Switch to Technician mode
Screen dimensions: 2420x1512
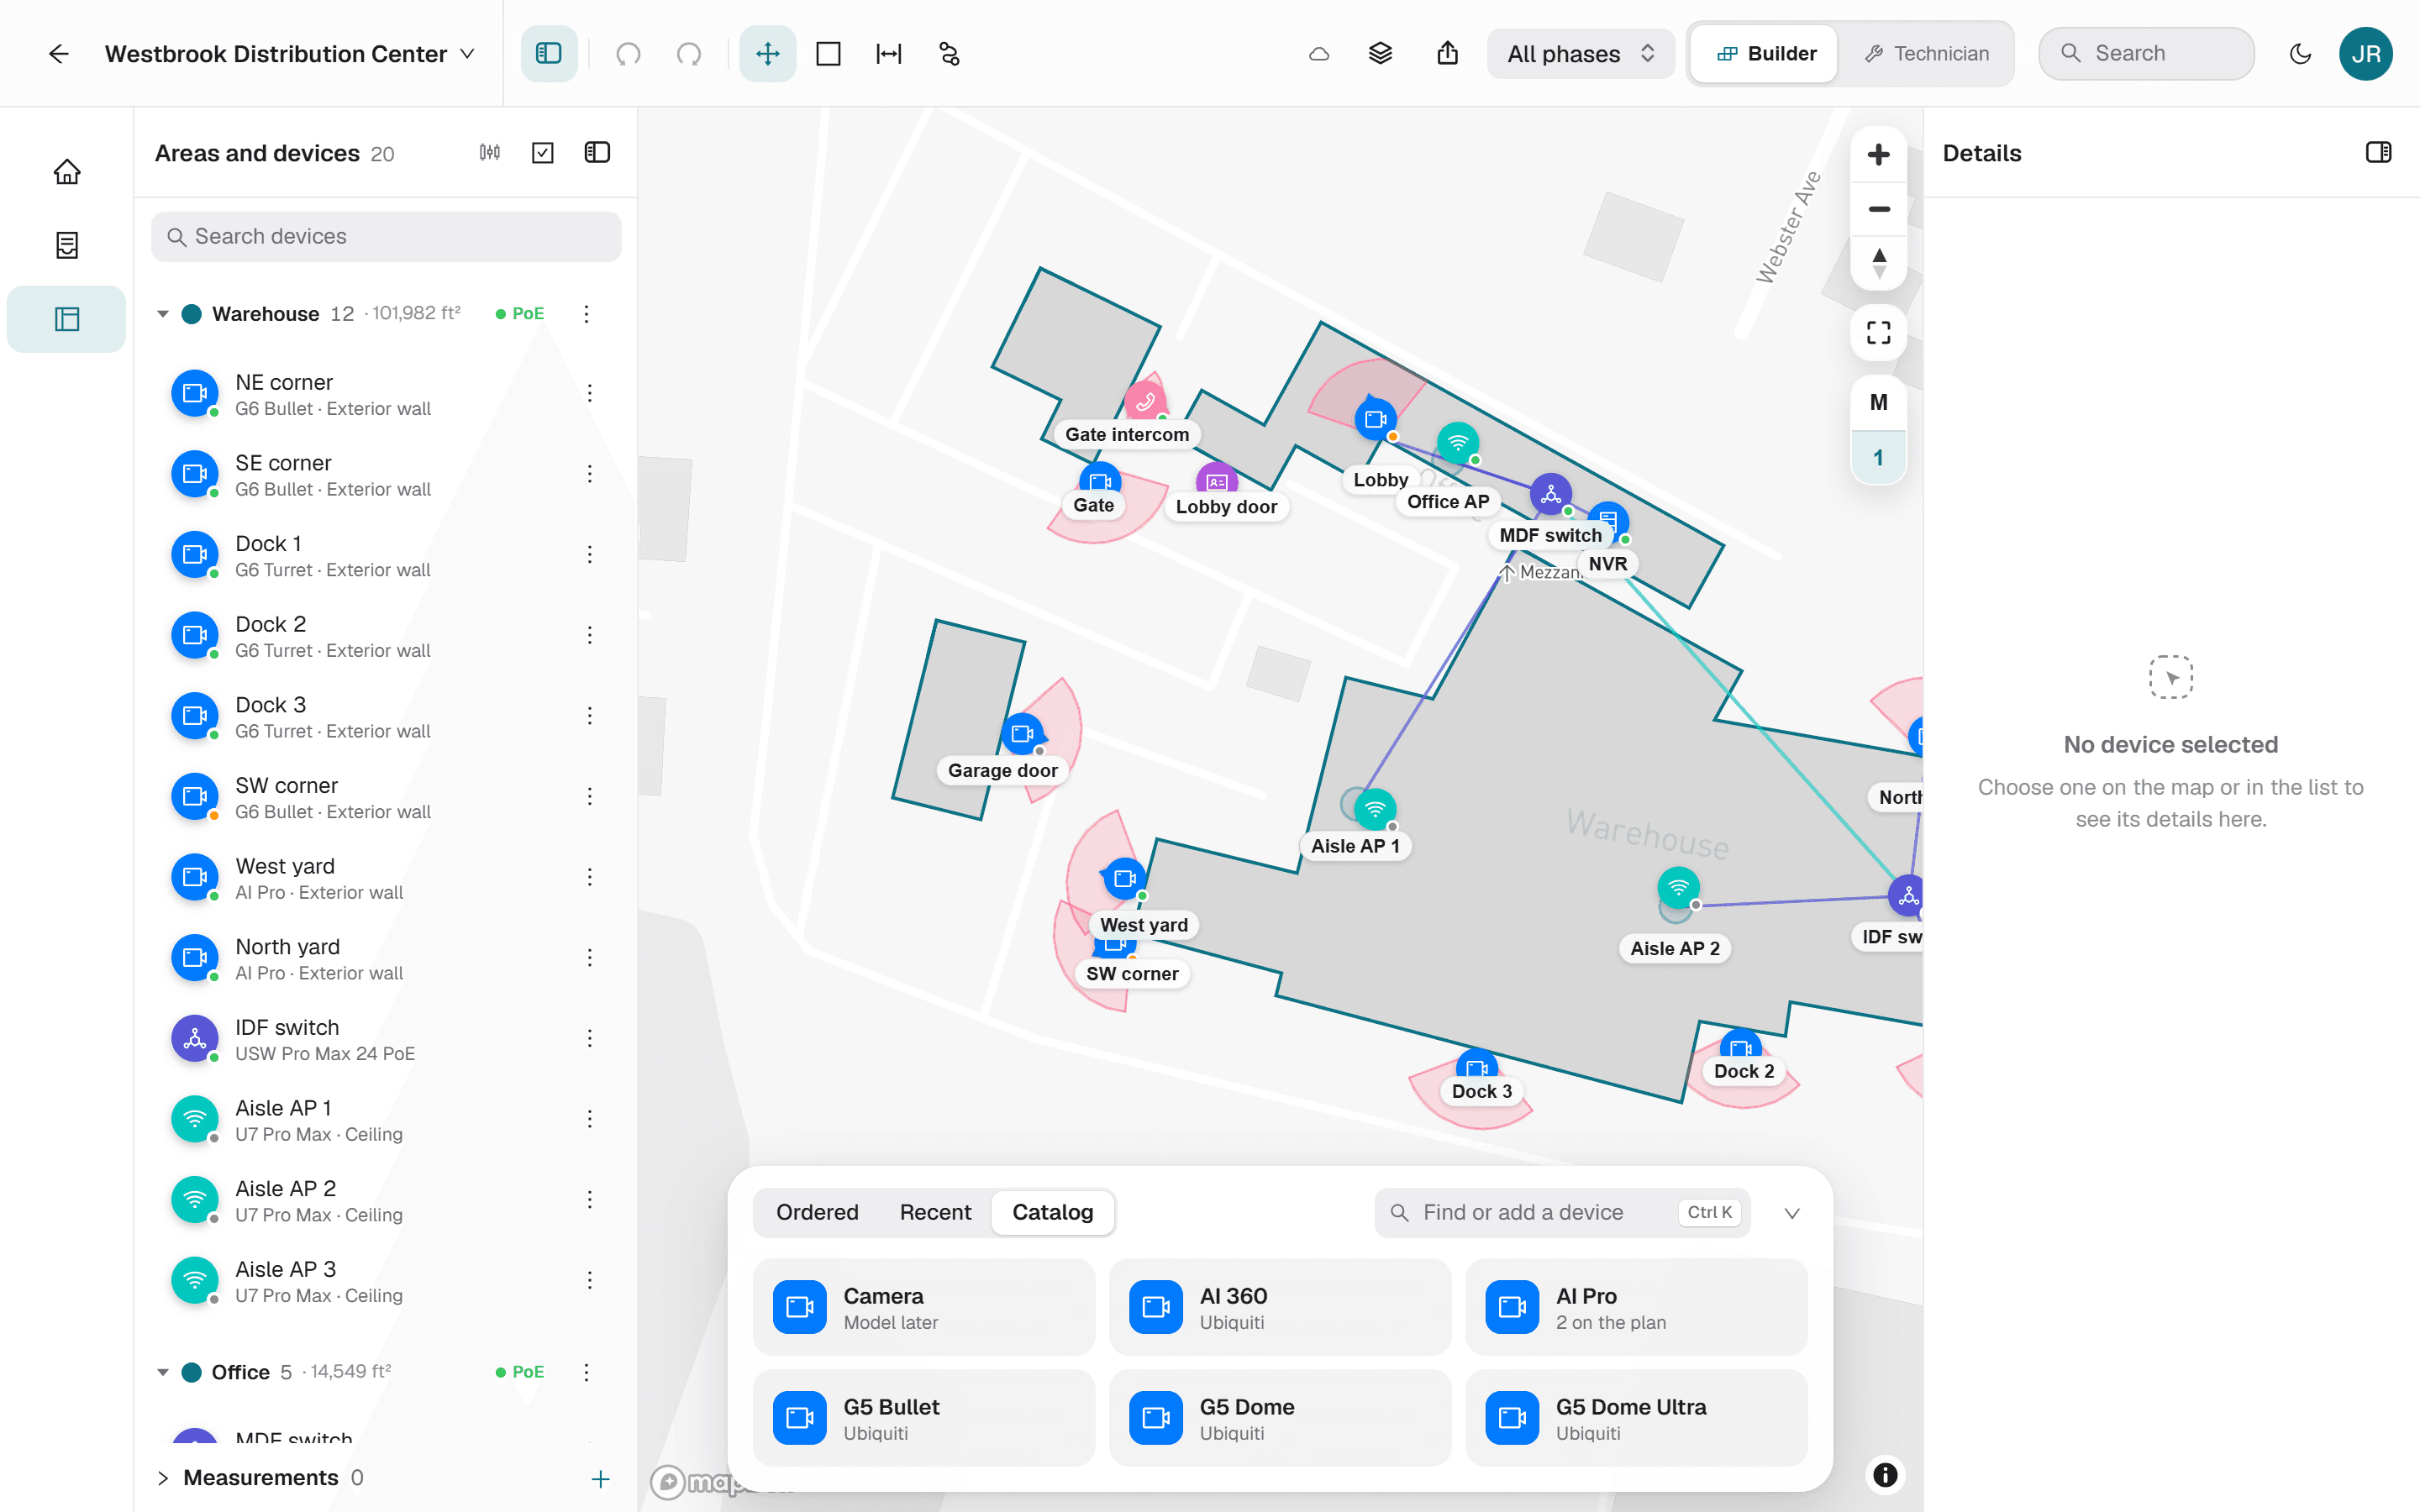(1926, 54)
